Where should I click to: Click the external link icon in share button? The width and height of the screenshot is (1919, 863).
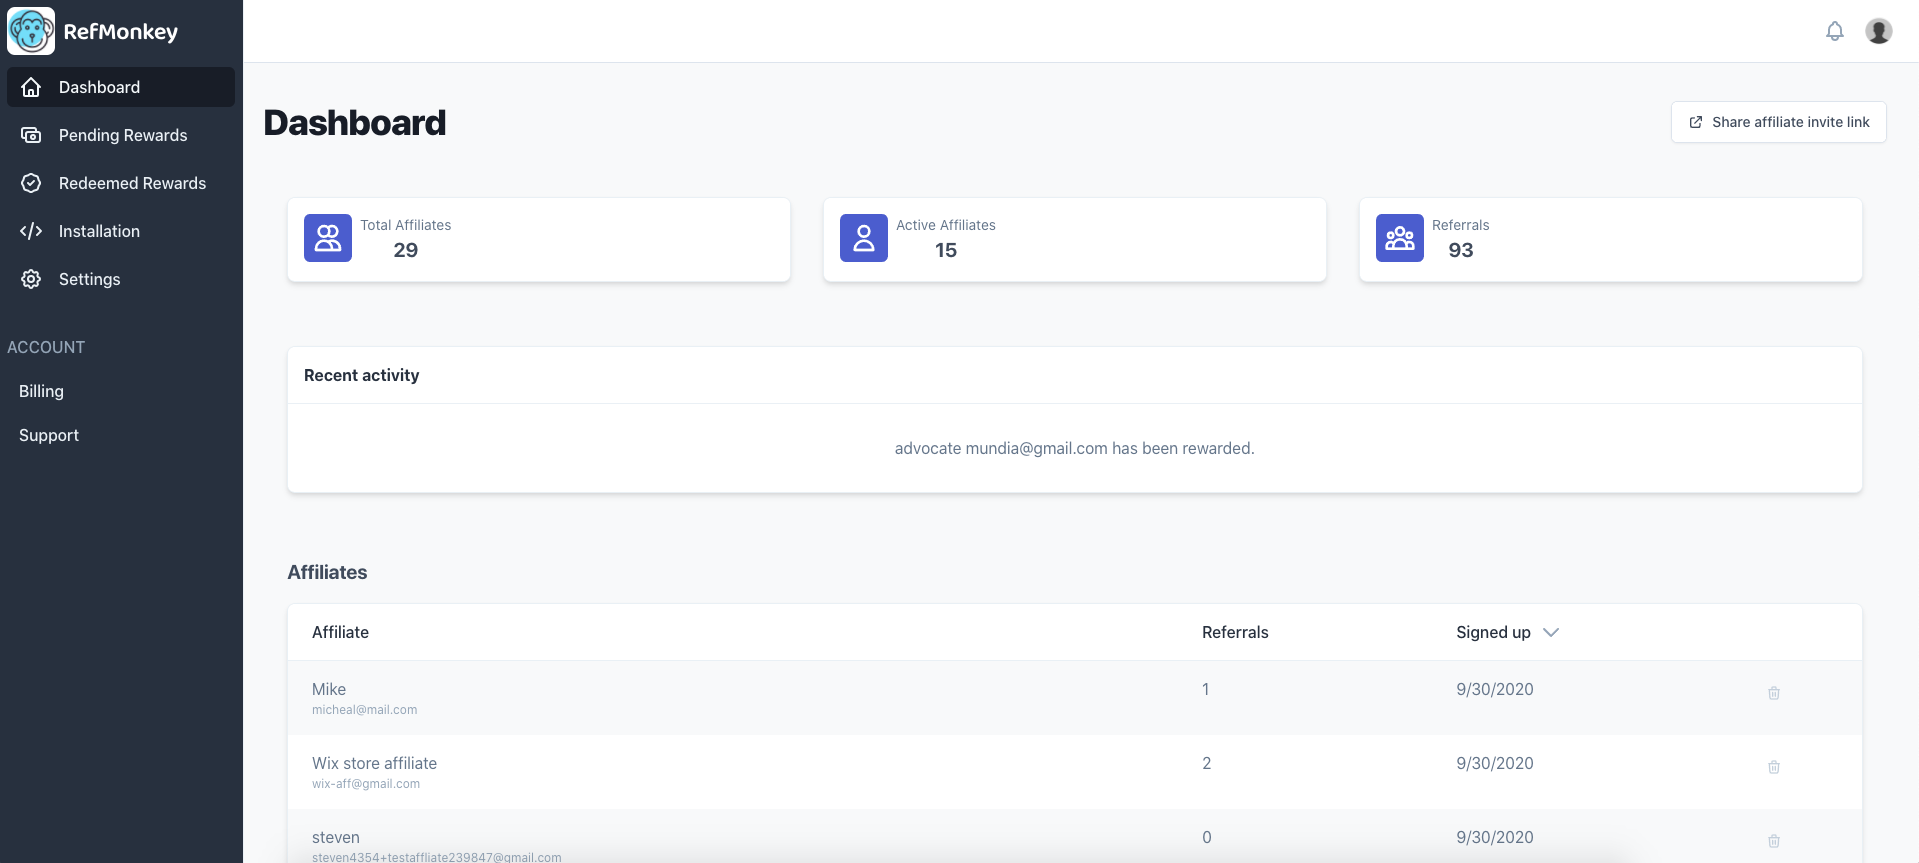[1696, 122]
